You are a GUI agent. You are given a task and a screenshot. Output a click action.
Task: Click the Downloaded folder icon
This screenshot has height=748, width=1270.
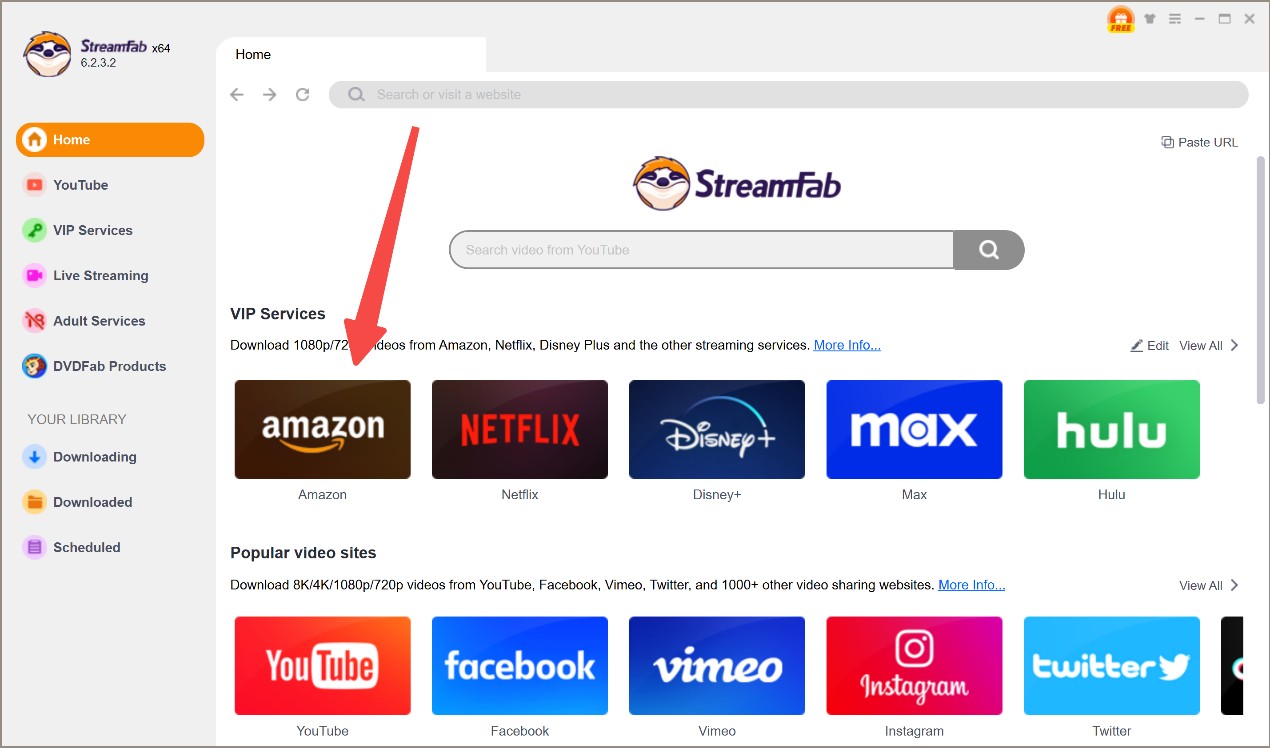pyautogui.click(x=35, y=502)
